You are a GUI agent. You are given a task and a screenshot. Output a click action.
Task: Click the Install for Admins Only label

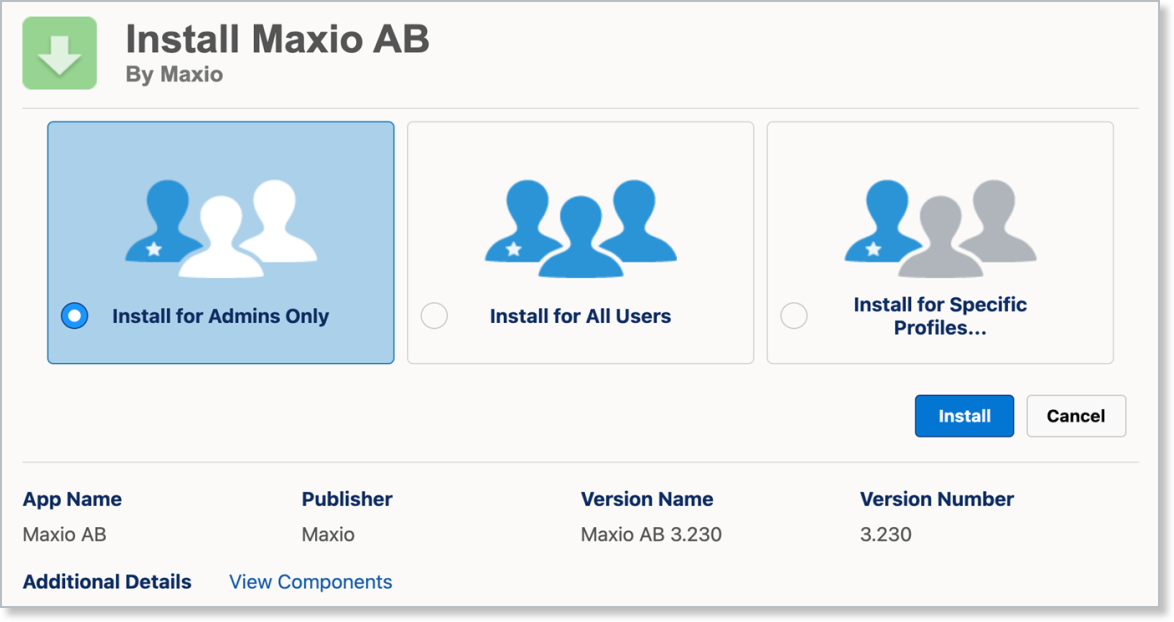coord(221,316)
